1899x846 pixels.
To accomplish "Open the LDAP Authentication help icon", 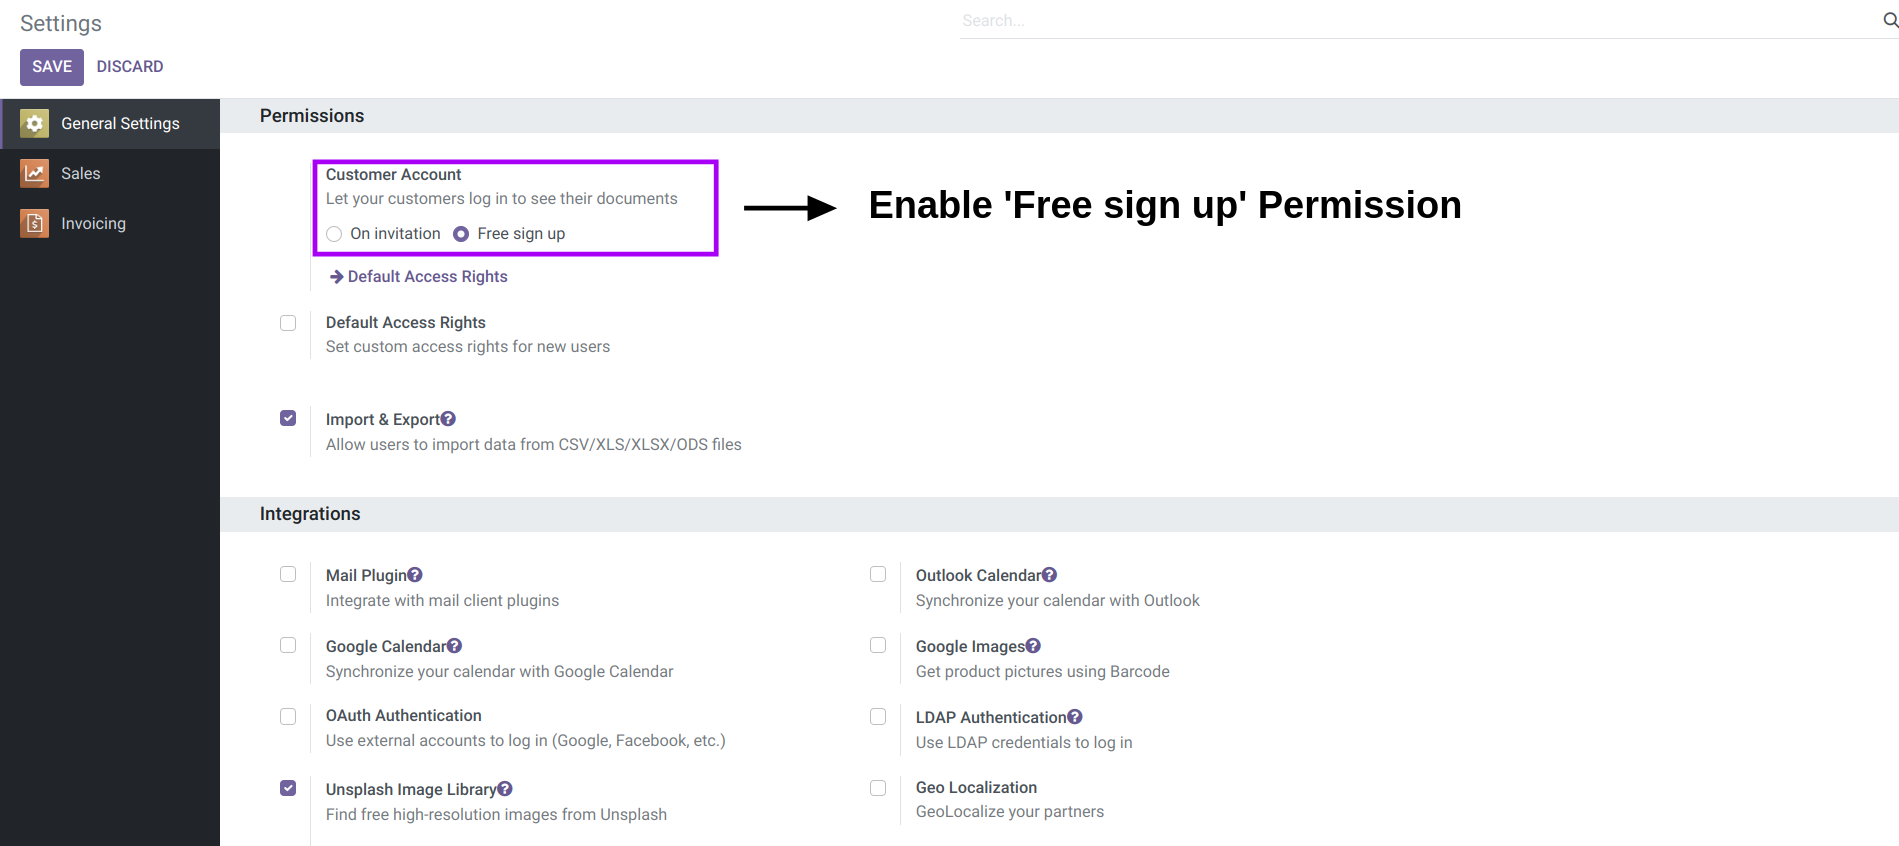I will [1075, 717].
